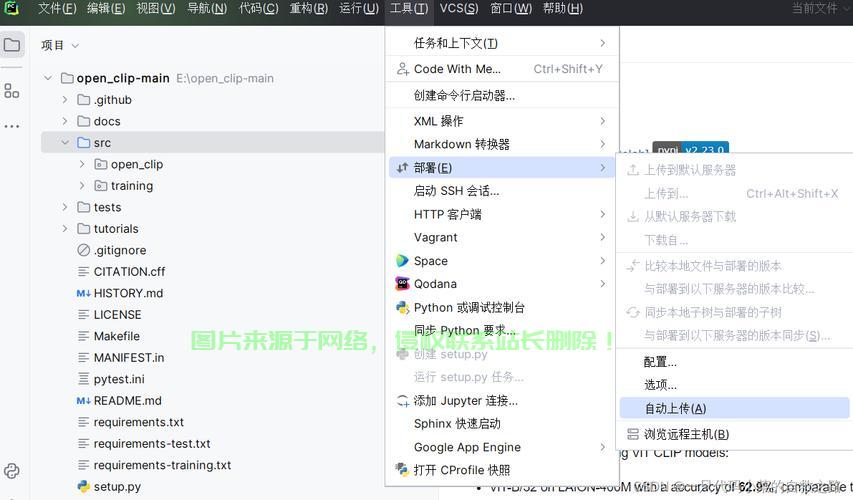Viewport: 853px width, 500px height.
Task: Open Google App Engine submenu
Action: [502, 447]
